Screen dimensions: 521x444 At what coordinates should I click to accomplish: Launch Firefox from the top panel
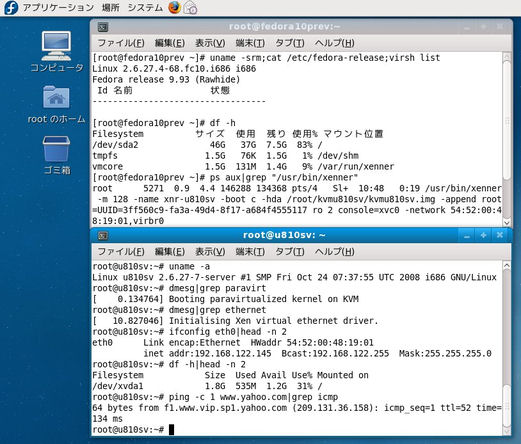[x=174, y=7]
